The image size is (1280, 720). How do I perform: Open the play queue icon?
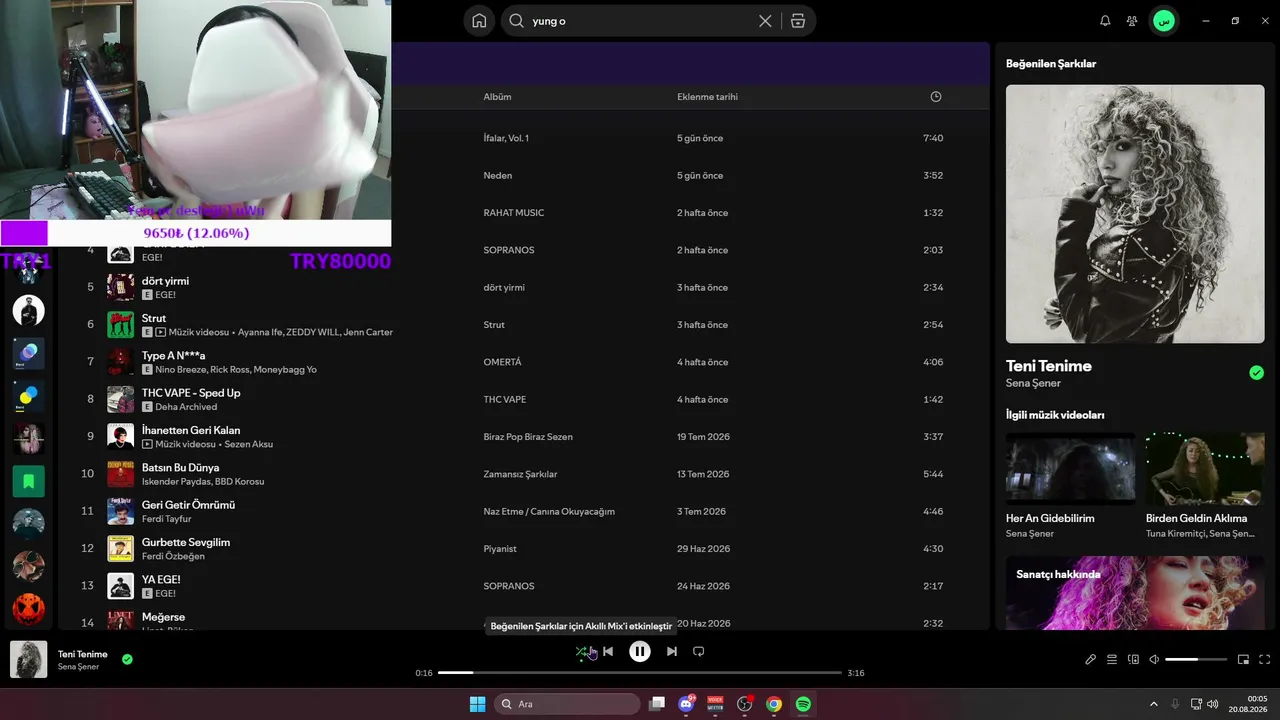tap(1112, 660)
